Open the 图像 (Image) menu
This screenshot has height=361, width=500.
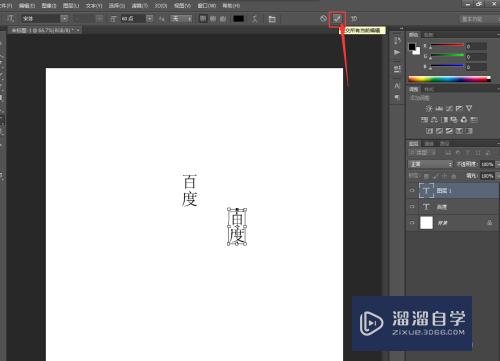point(49,6)
